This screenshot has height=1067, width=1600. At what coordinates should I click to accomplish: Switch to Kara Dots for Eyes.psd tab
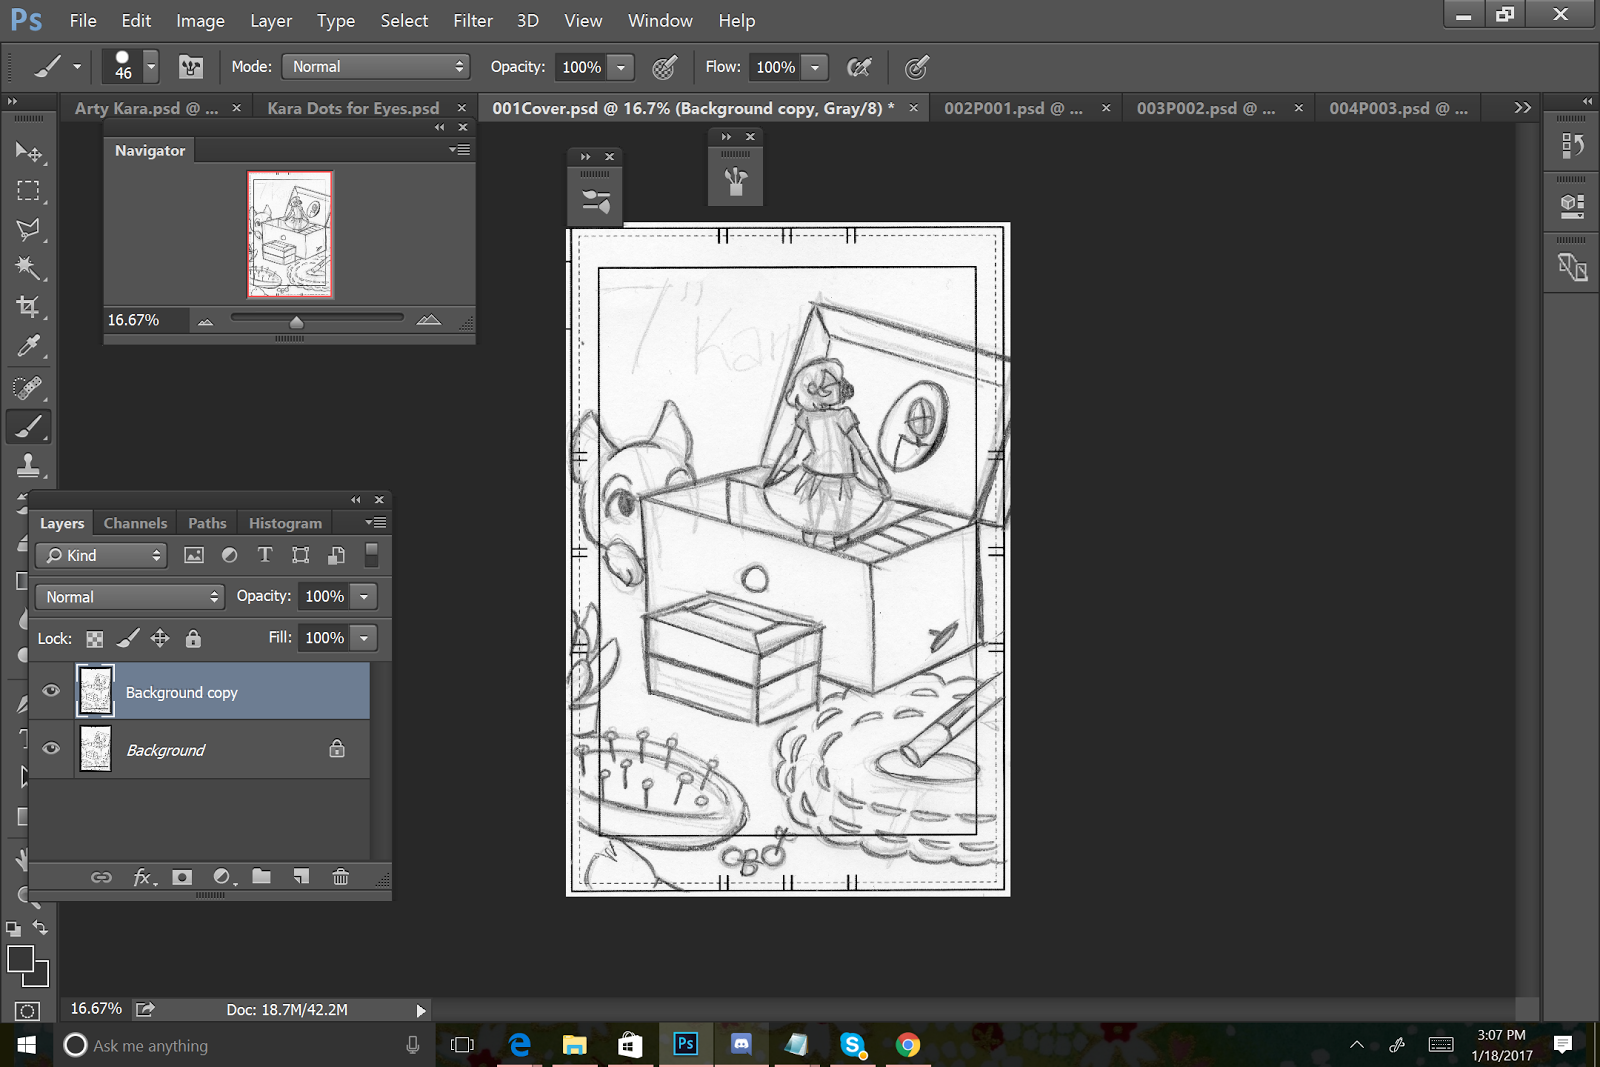point(353,108)
